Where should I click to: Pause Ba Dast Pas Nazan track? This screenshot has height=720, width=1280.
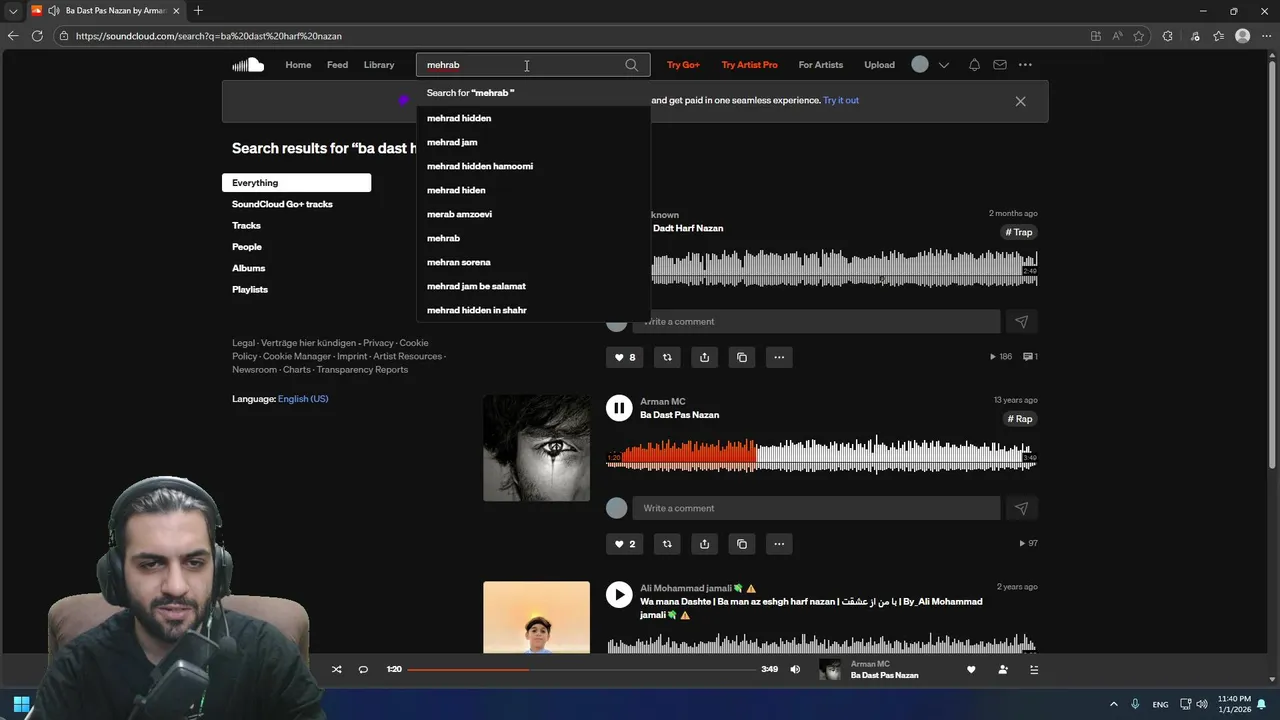(x=619, y=408)
